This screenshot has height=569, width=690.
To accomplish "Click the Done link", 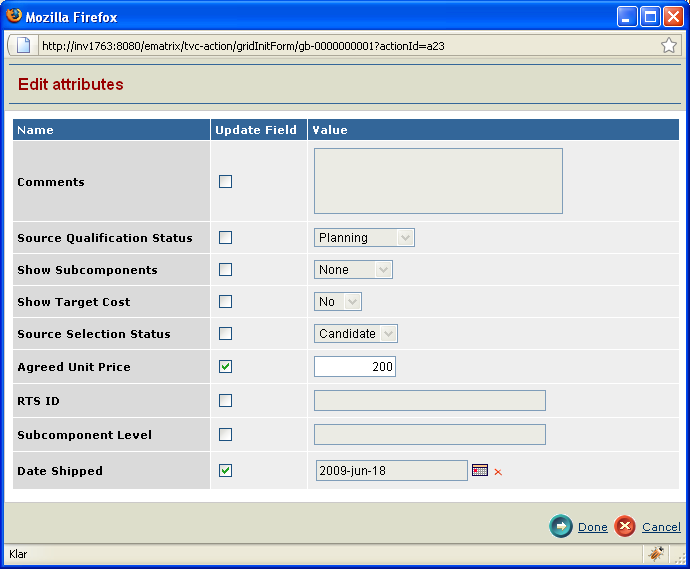I will coord(592,527).
